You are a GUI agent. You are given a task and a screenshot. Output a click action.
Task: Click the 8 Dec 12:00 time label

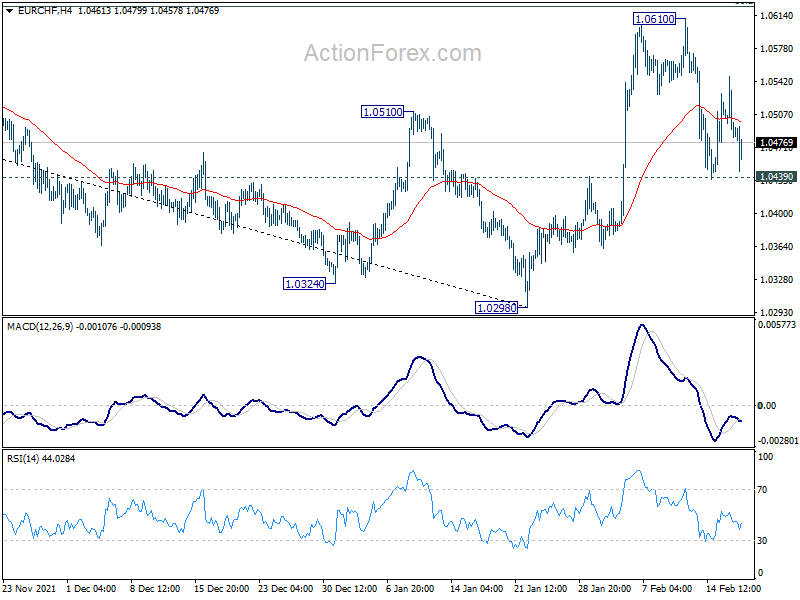(155, 588)
